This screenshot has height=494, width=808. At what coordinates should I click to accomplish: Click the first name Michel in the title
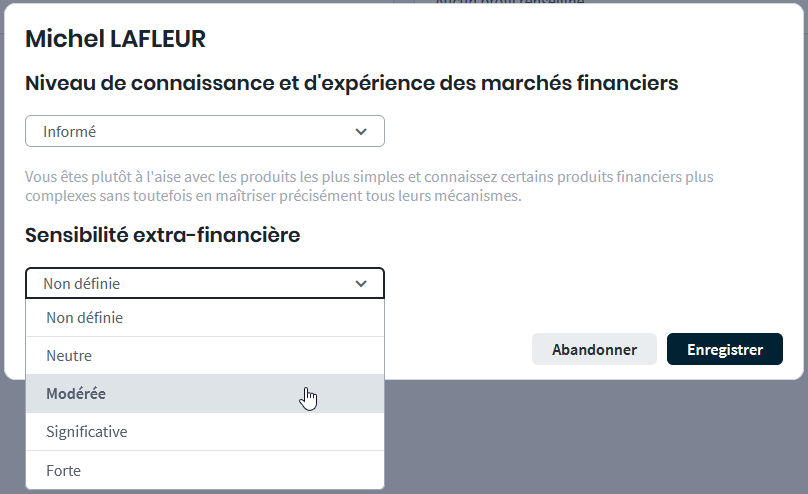(60, 39)
